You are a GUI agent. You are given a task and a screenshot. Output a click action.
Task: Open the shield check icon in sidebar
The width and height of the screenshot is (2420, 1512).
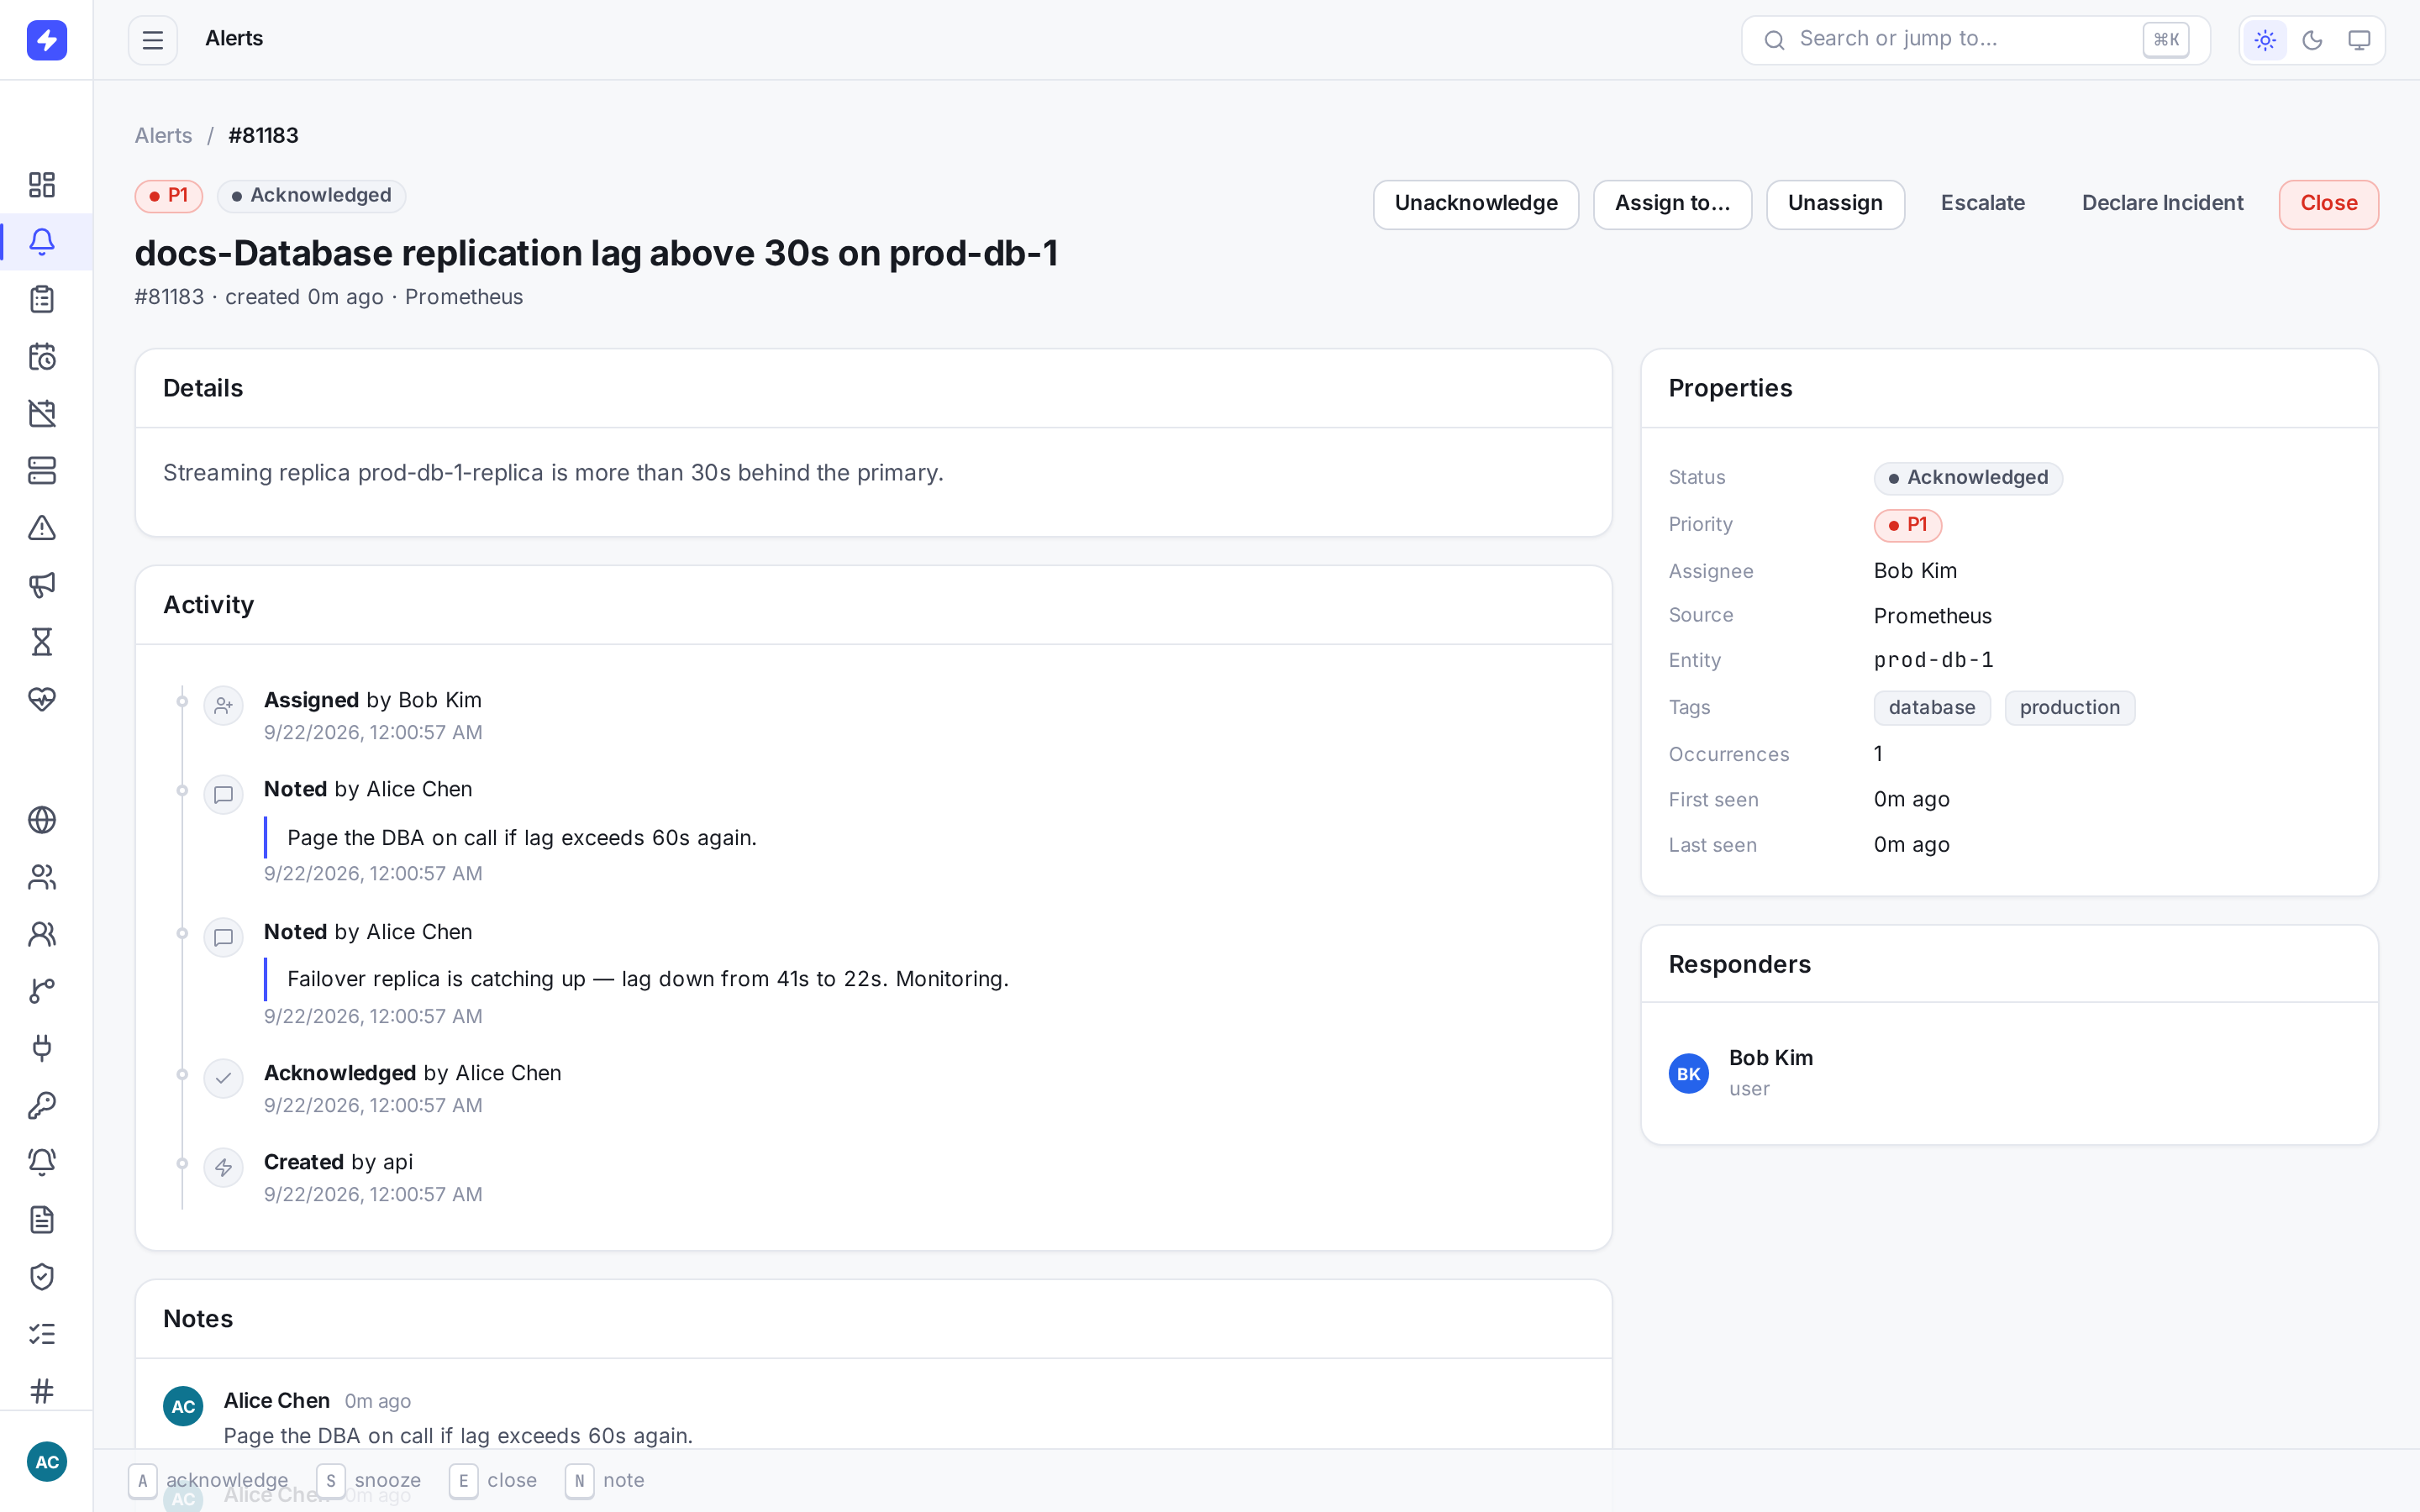tap(42, 1276)
